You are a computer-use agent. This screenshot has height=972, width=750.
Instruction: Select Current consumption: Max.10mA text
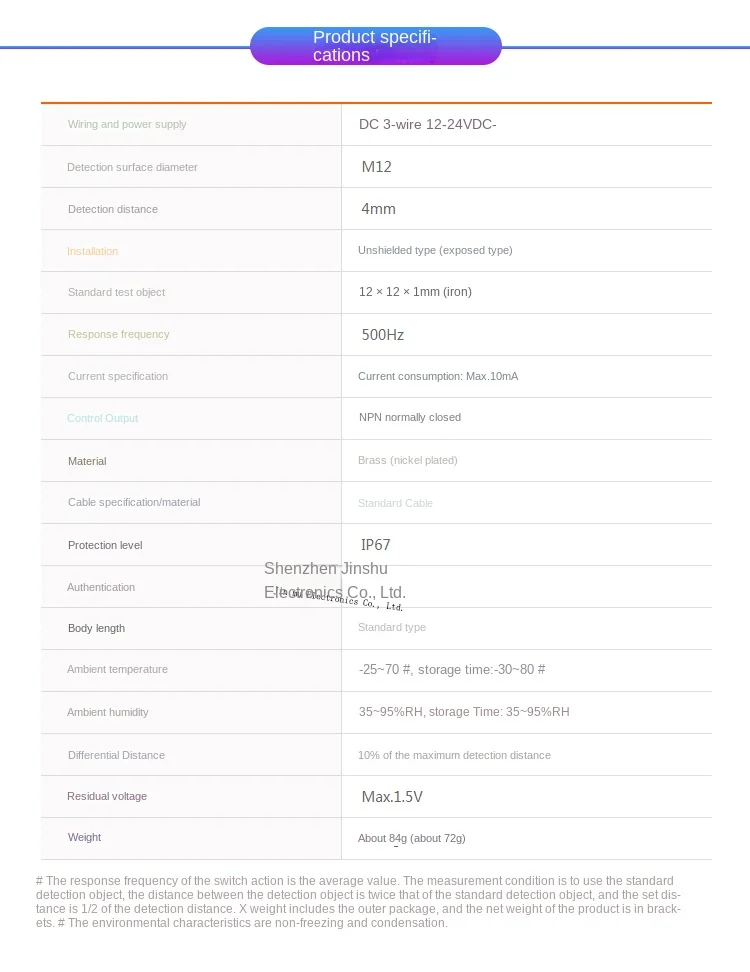438,376
